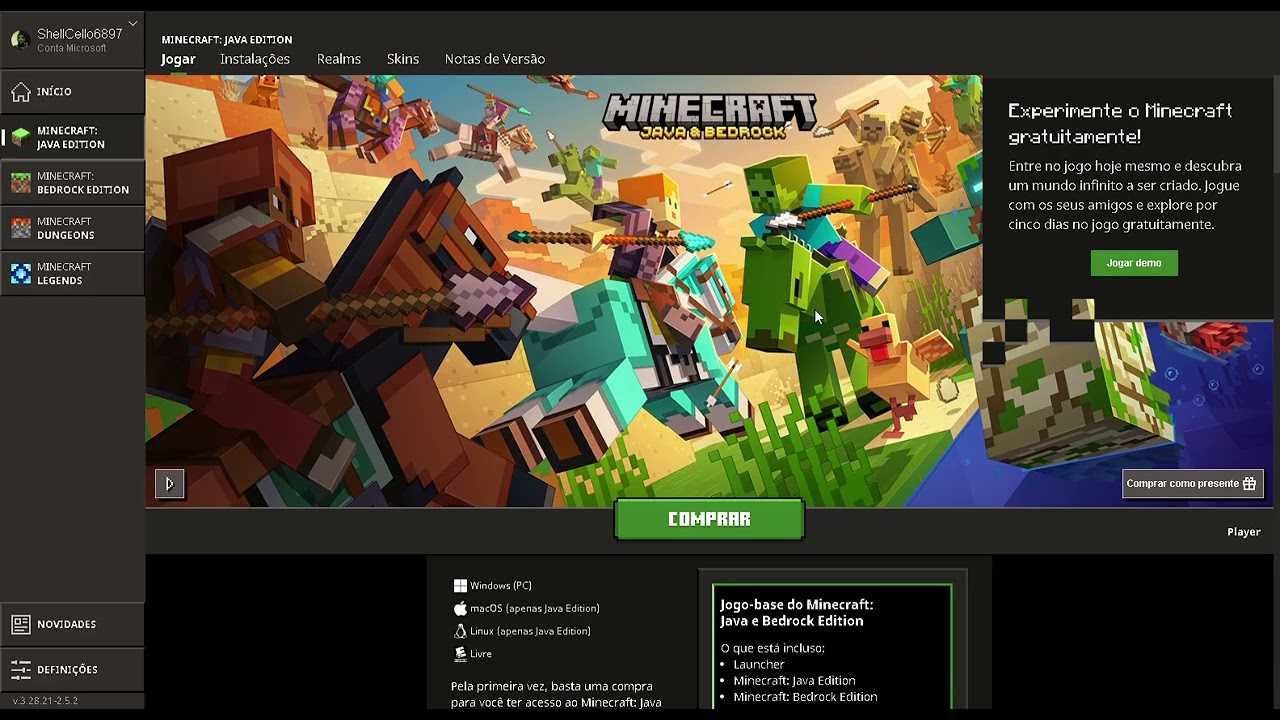Click the green COMPRAR button

709,519
